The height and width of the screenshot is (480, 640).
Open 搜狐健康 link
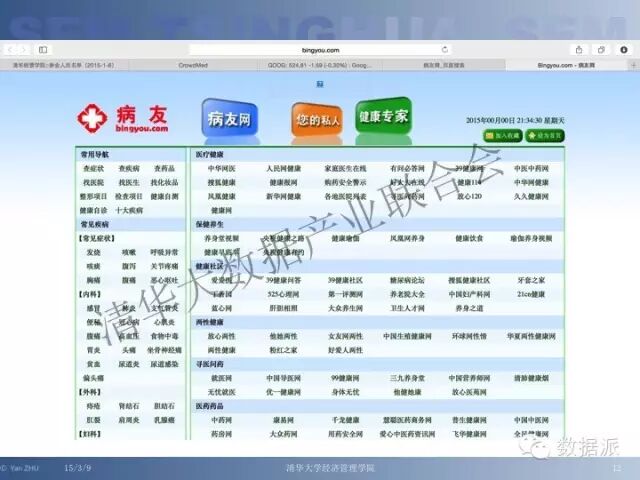tap(222, 182)
